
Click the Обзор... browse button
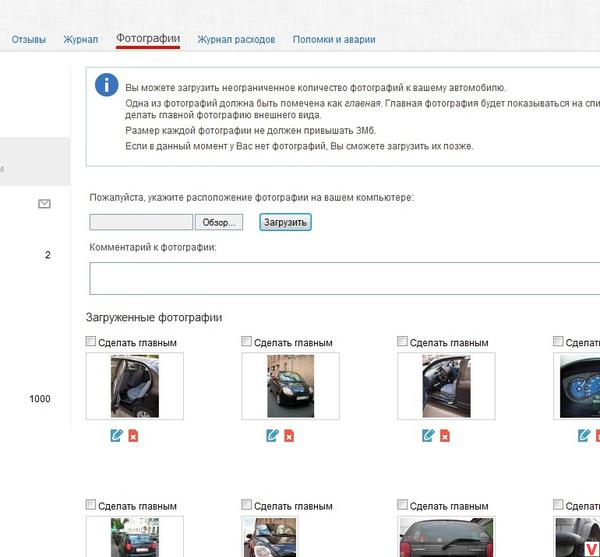(219, 222)
